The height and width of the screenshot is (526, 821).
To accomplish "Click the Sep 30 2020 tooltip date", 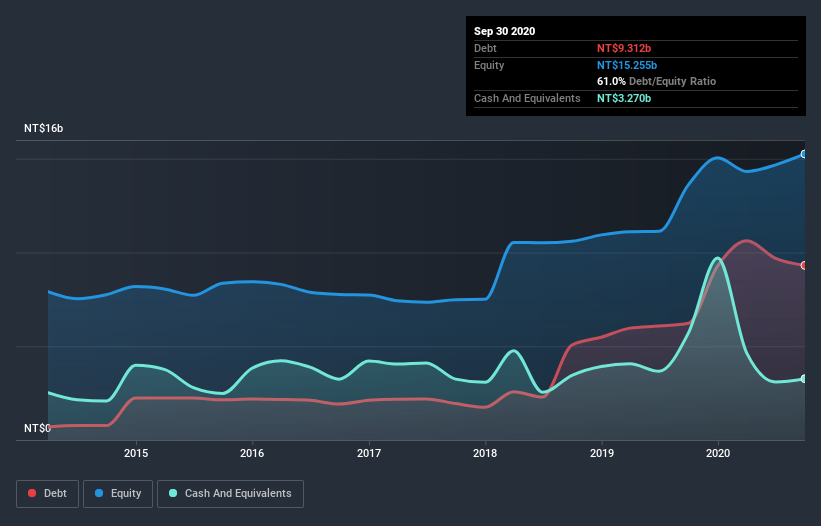I will (x=505, y=31).
